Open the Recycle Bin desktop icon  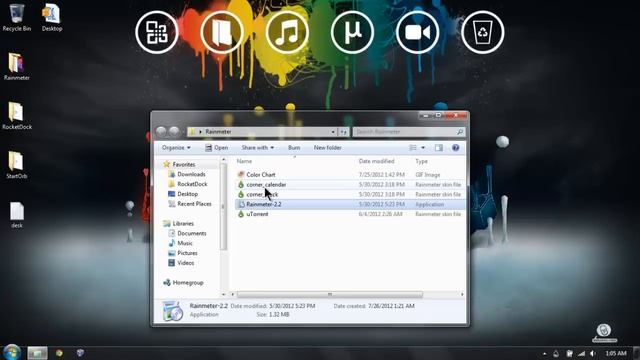16,18
